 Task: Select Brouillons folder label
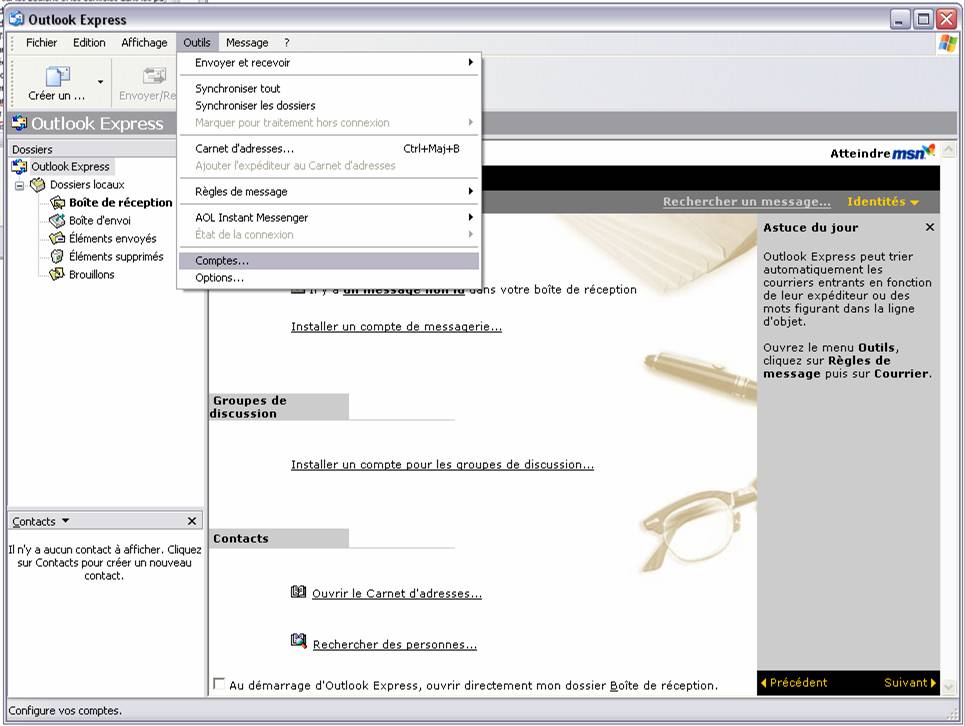point(92,274)
